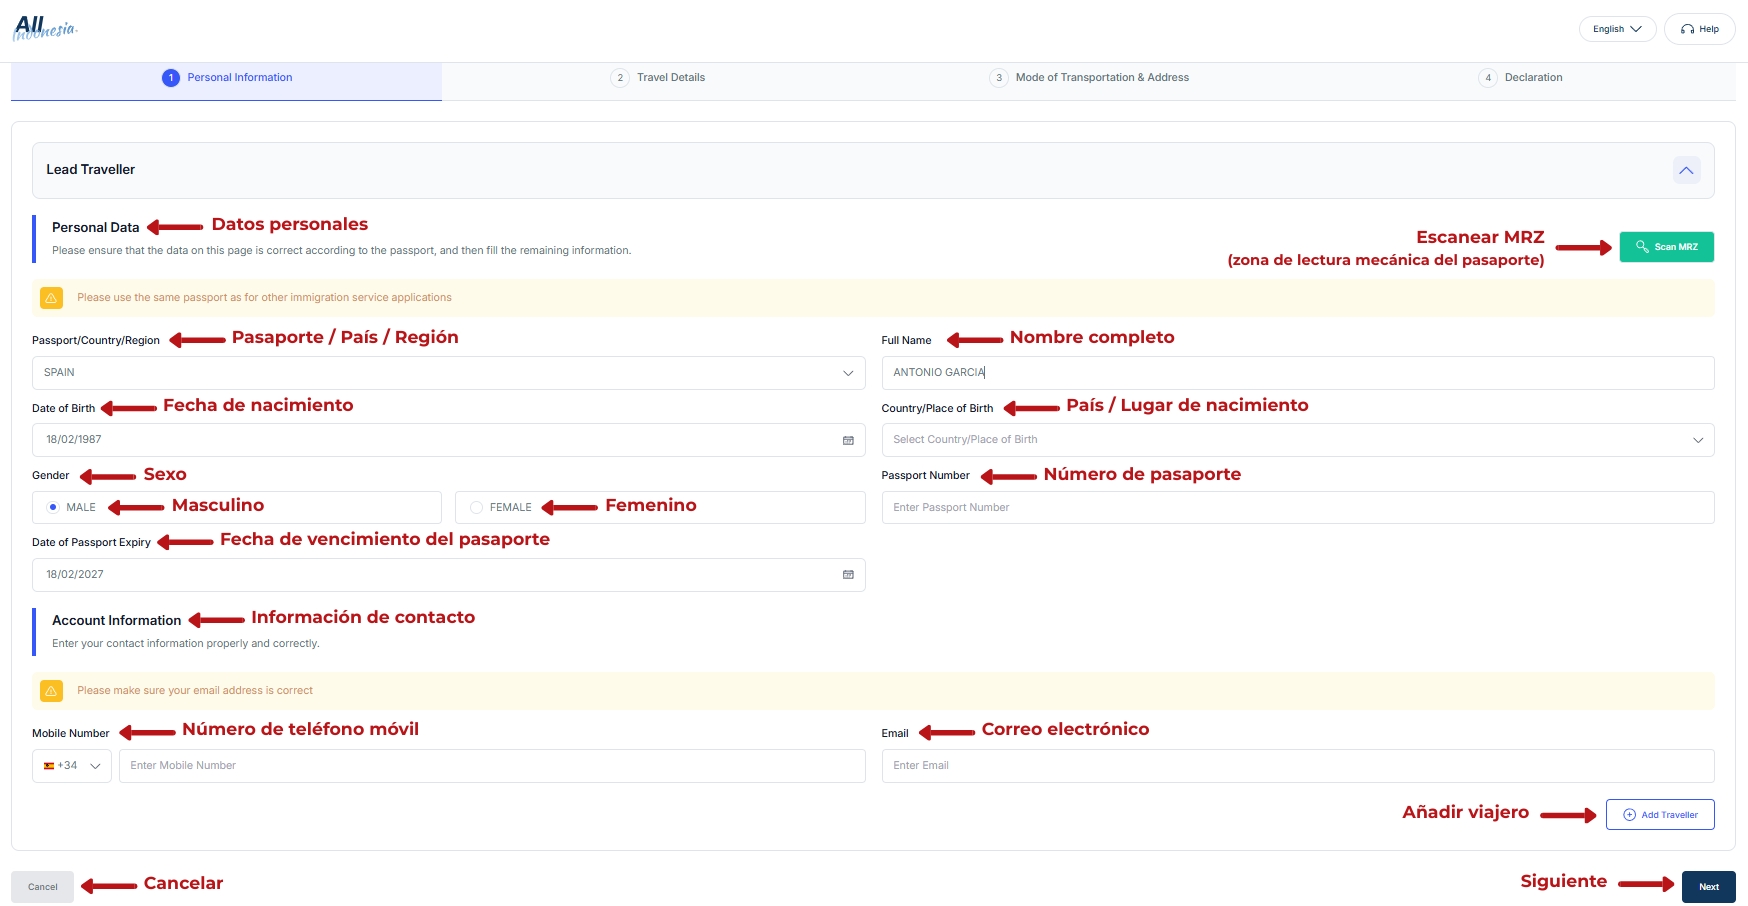Click the Enter Passport Number field
Viewport: 1748px width, 906px height.
click(1297, 508)
